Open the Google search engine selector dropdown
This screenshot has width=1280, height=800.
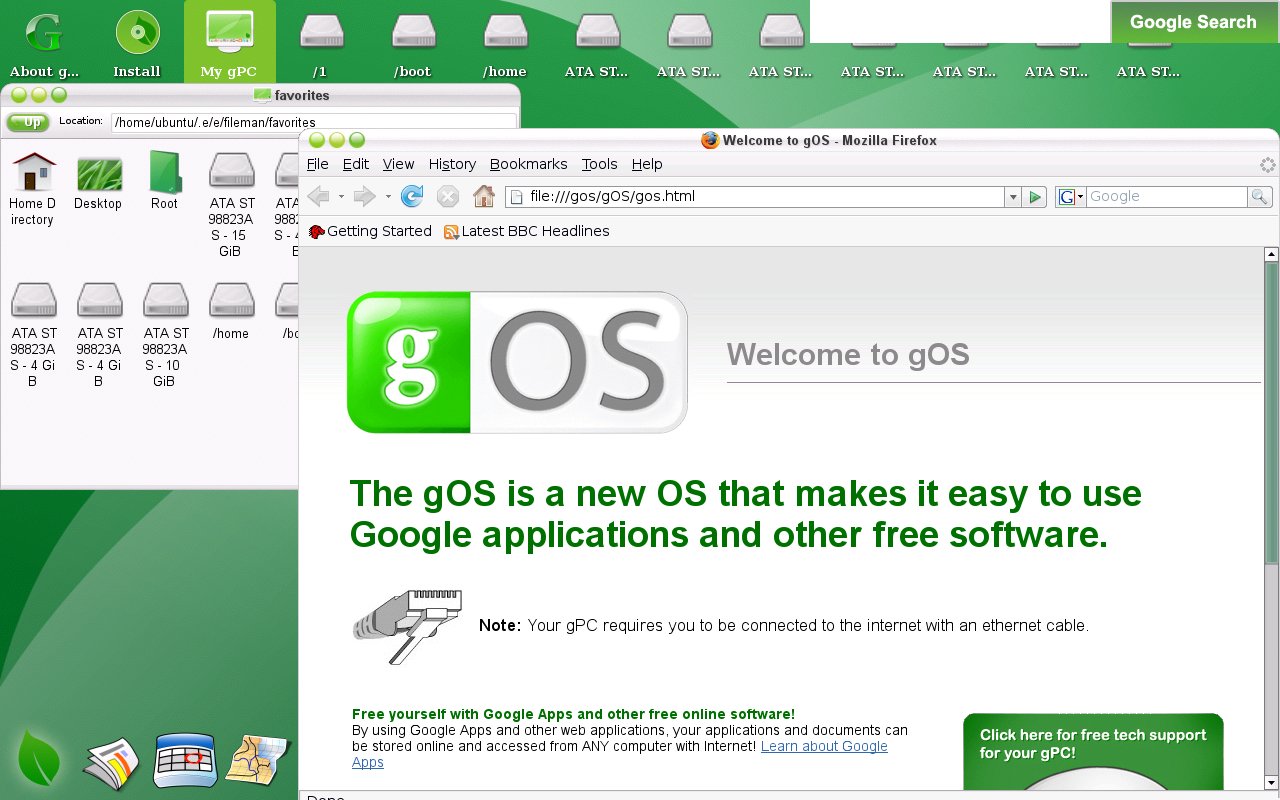pos(1071,197)
